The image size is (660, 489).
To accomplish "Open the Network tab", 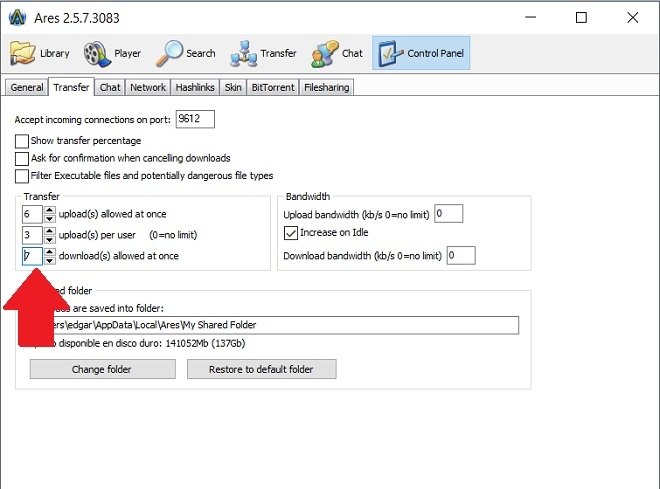I will 148,88.
